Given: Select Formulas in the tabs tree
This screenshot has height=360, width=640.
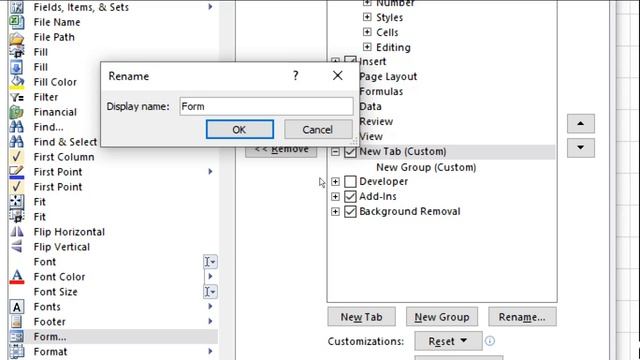Looking at the screenshot, I should [381, 91].
